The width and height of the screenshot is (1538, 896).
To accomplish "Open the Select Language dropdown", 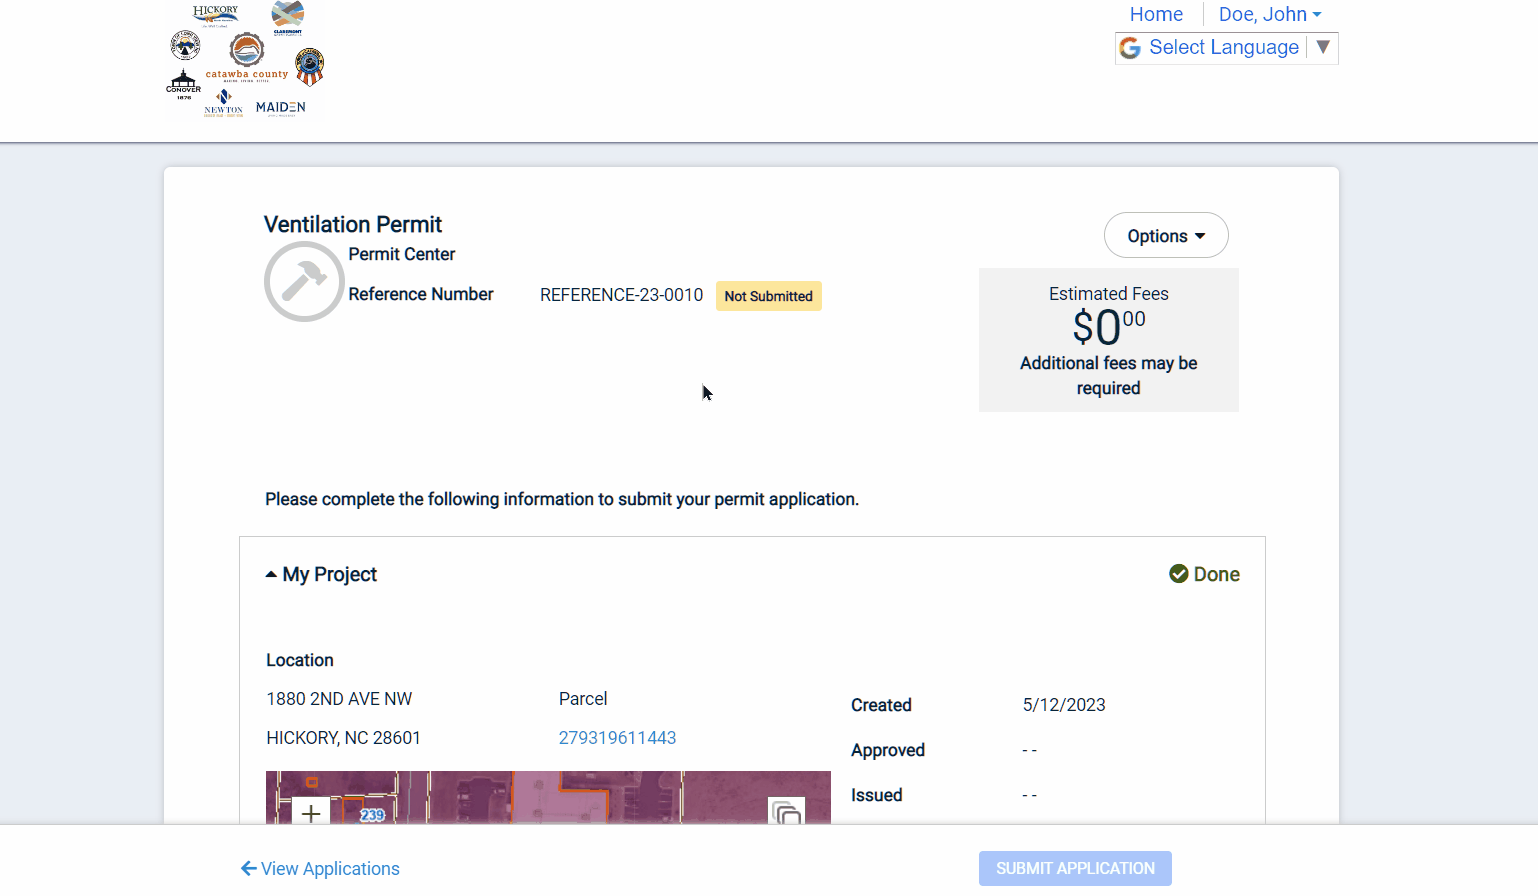I will [1225, 48].
